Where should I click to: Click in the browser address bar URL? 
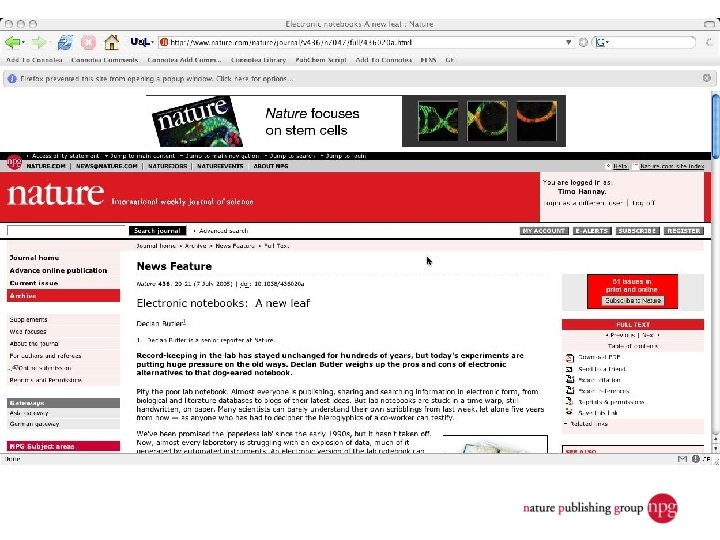tap(365, 42)
